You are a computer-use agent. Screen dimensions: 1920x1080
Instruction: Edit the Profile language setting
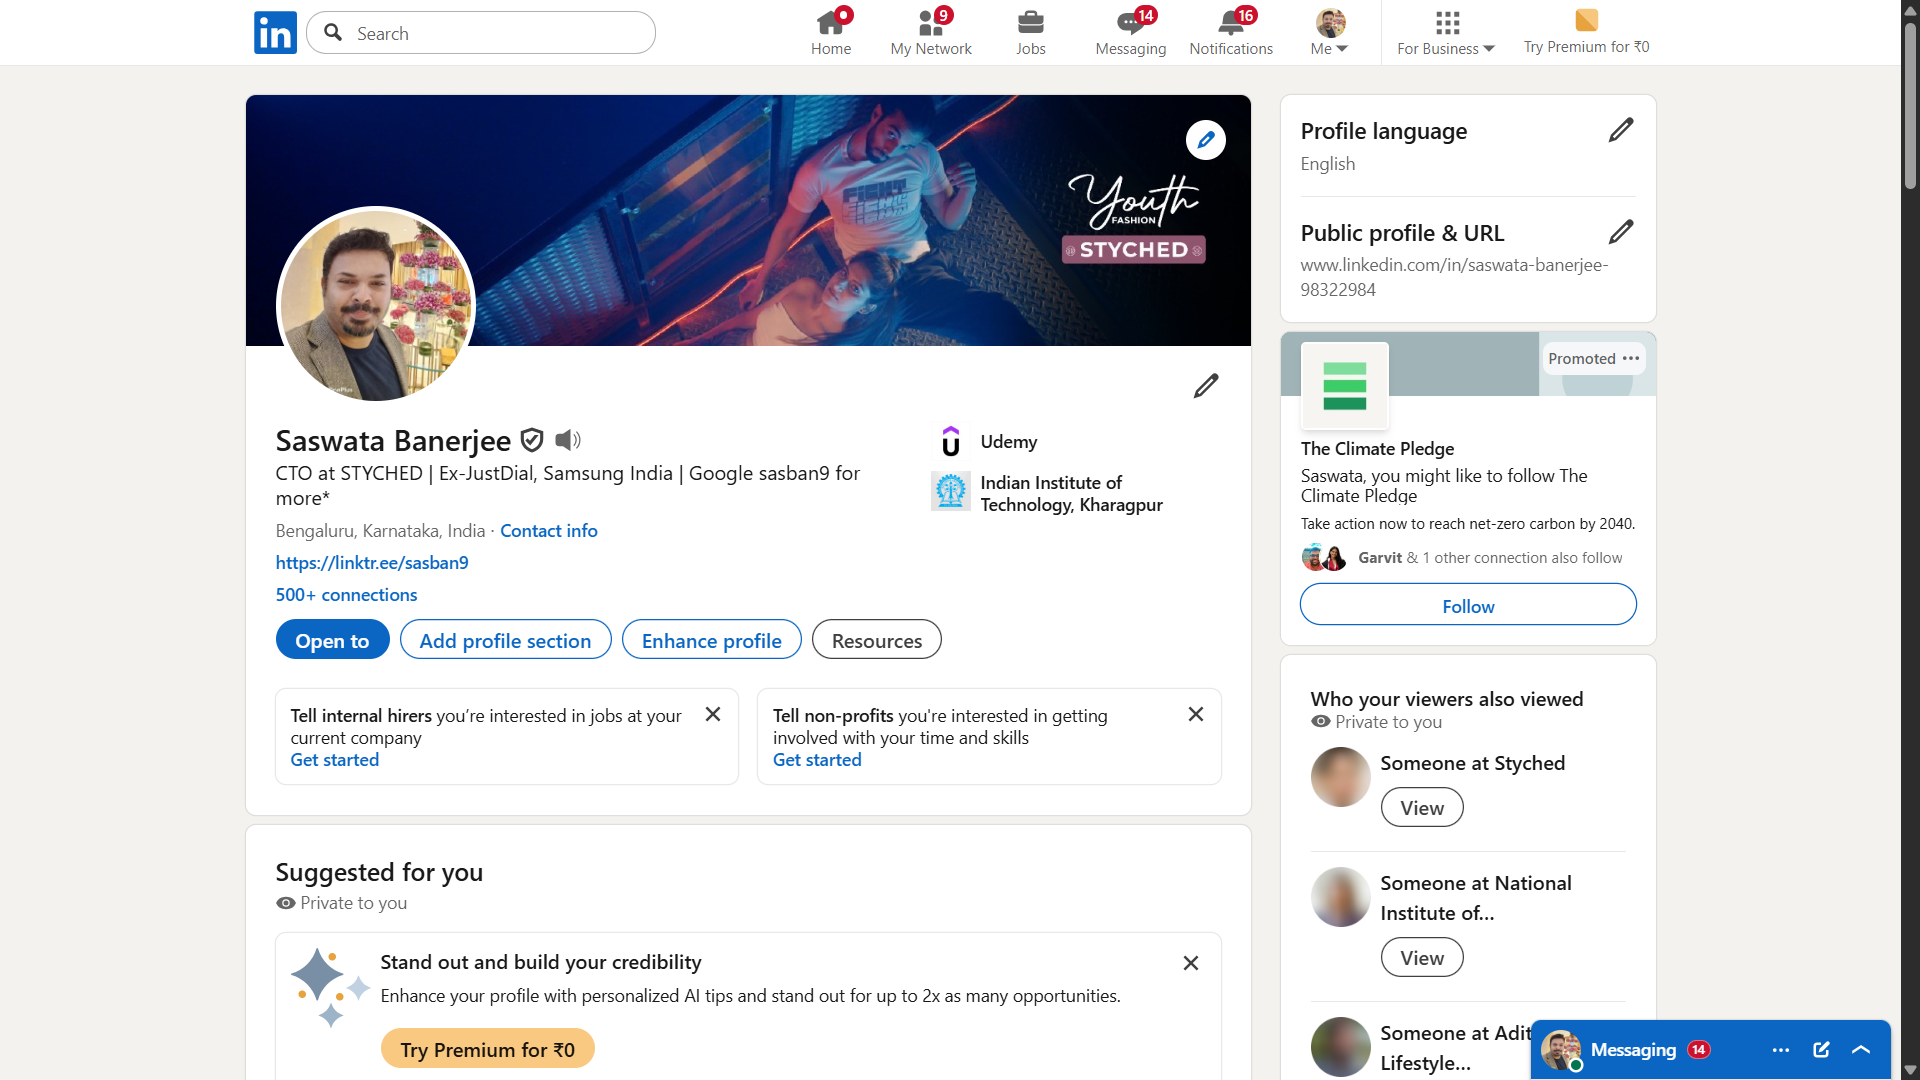1620,130
